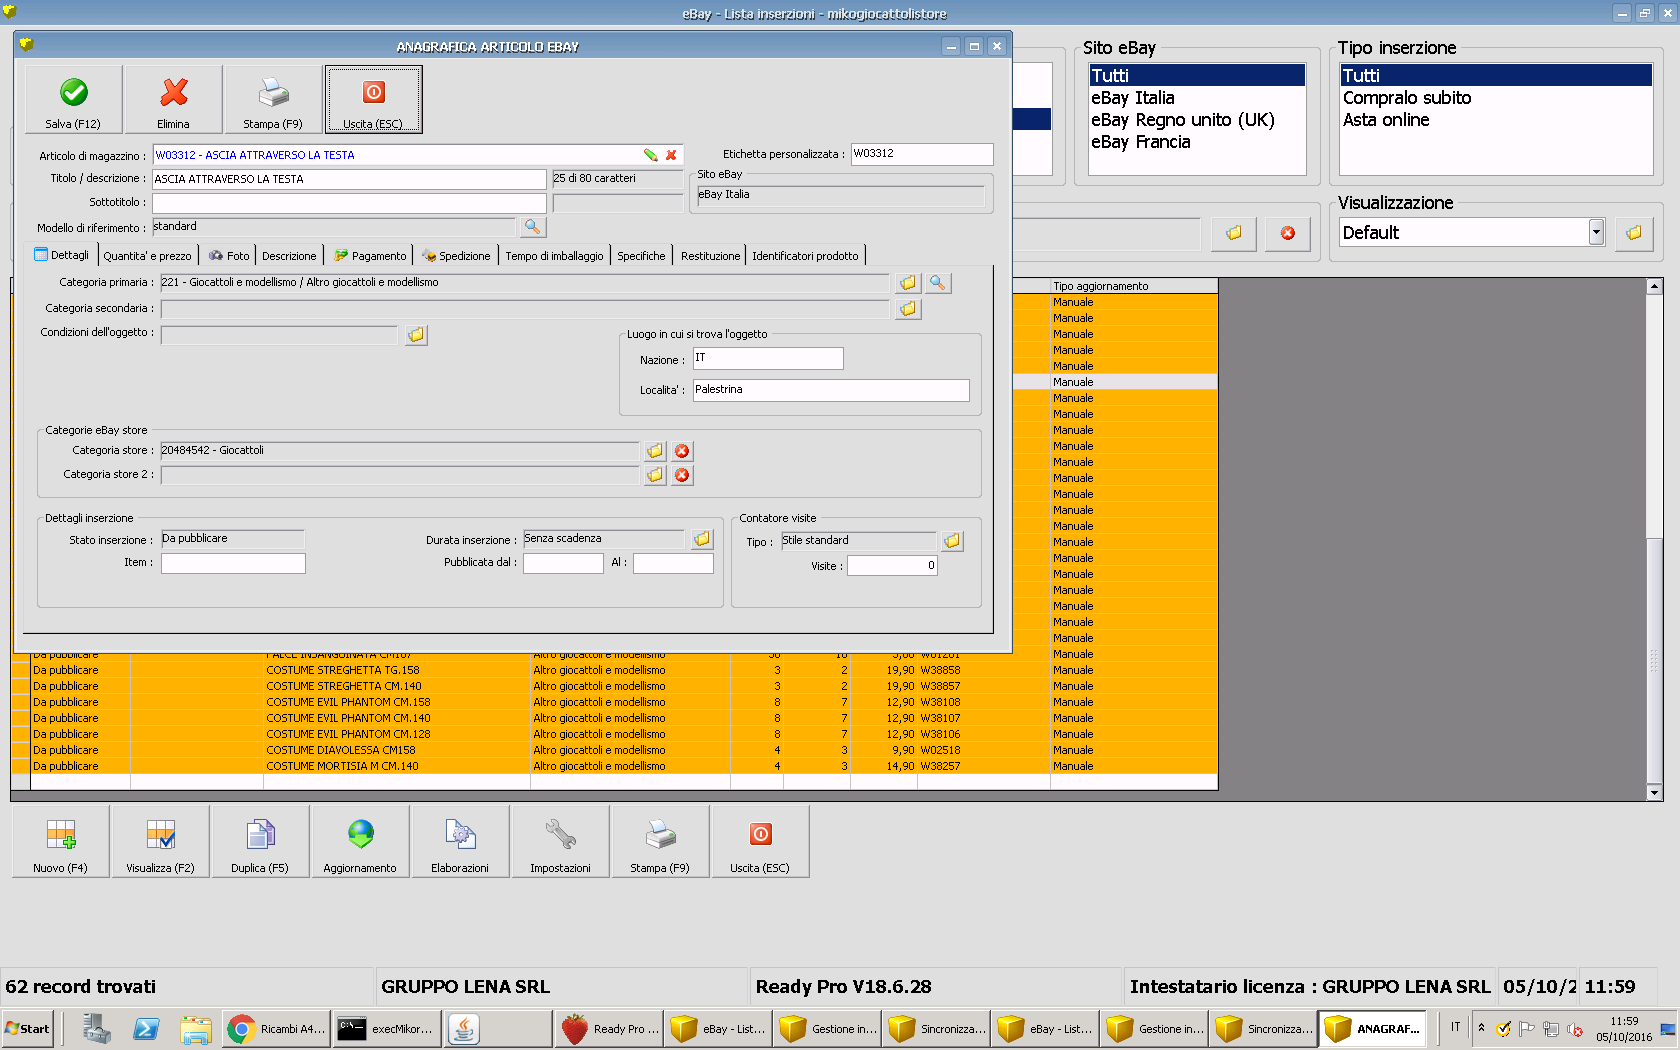Viewport: 1680px width, 1050px height.
Task: Select Tutti in Tipo inserzione list
Action: coord(1495,76)
